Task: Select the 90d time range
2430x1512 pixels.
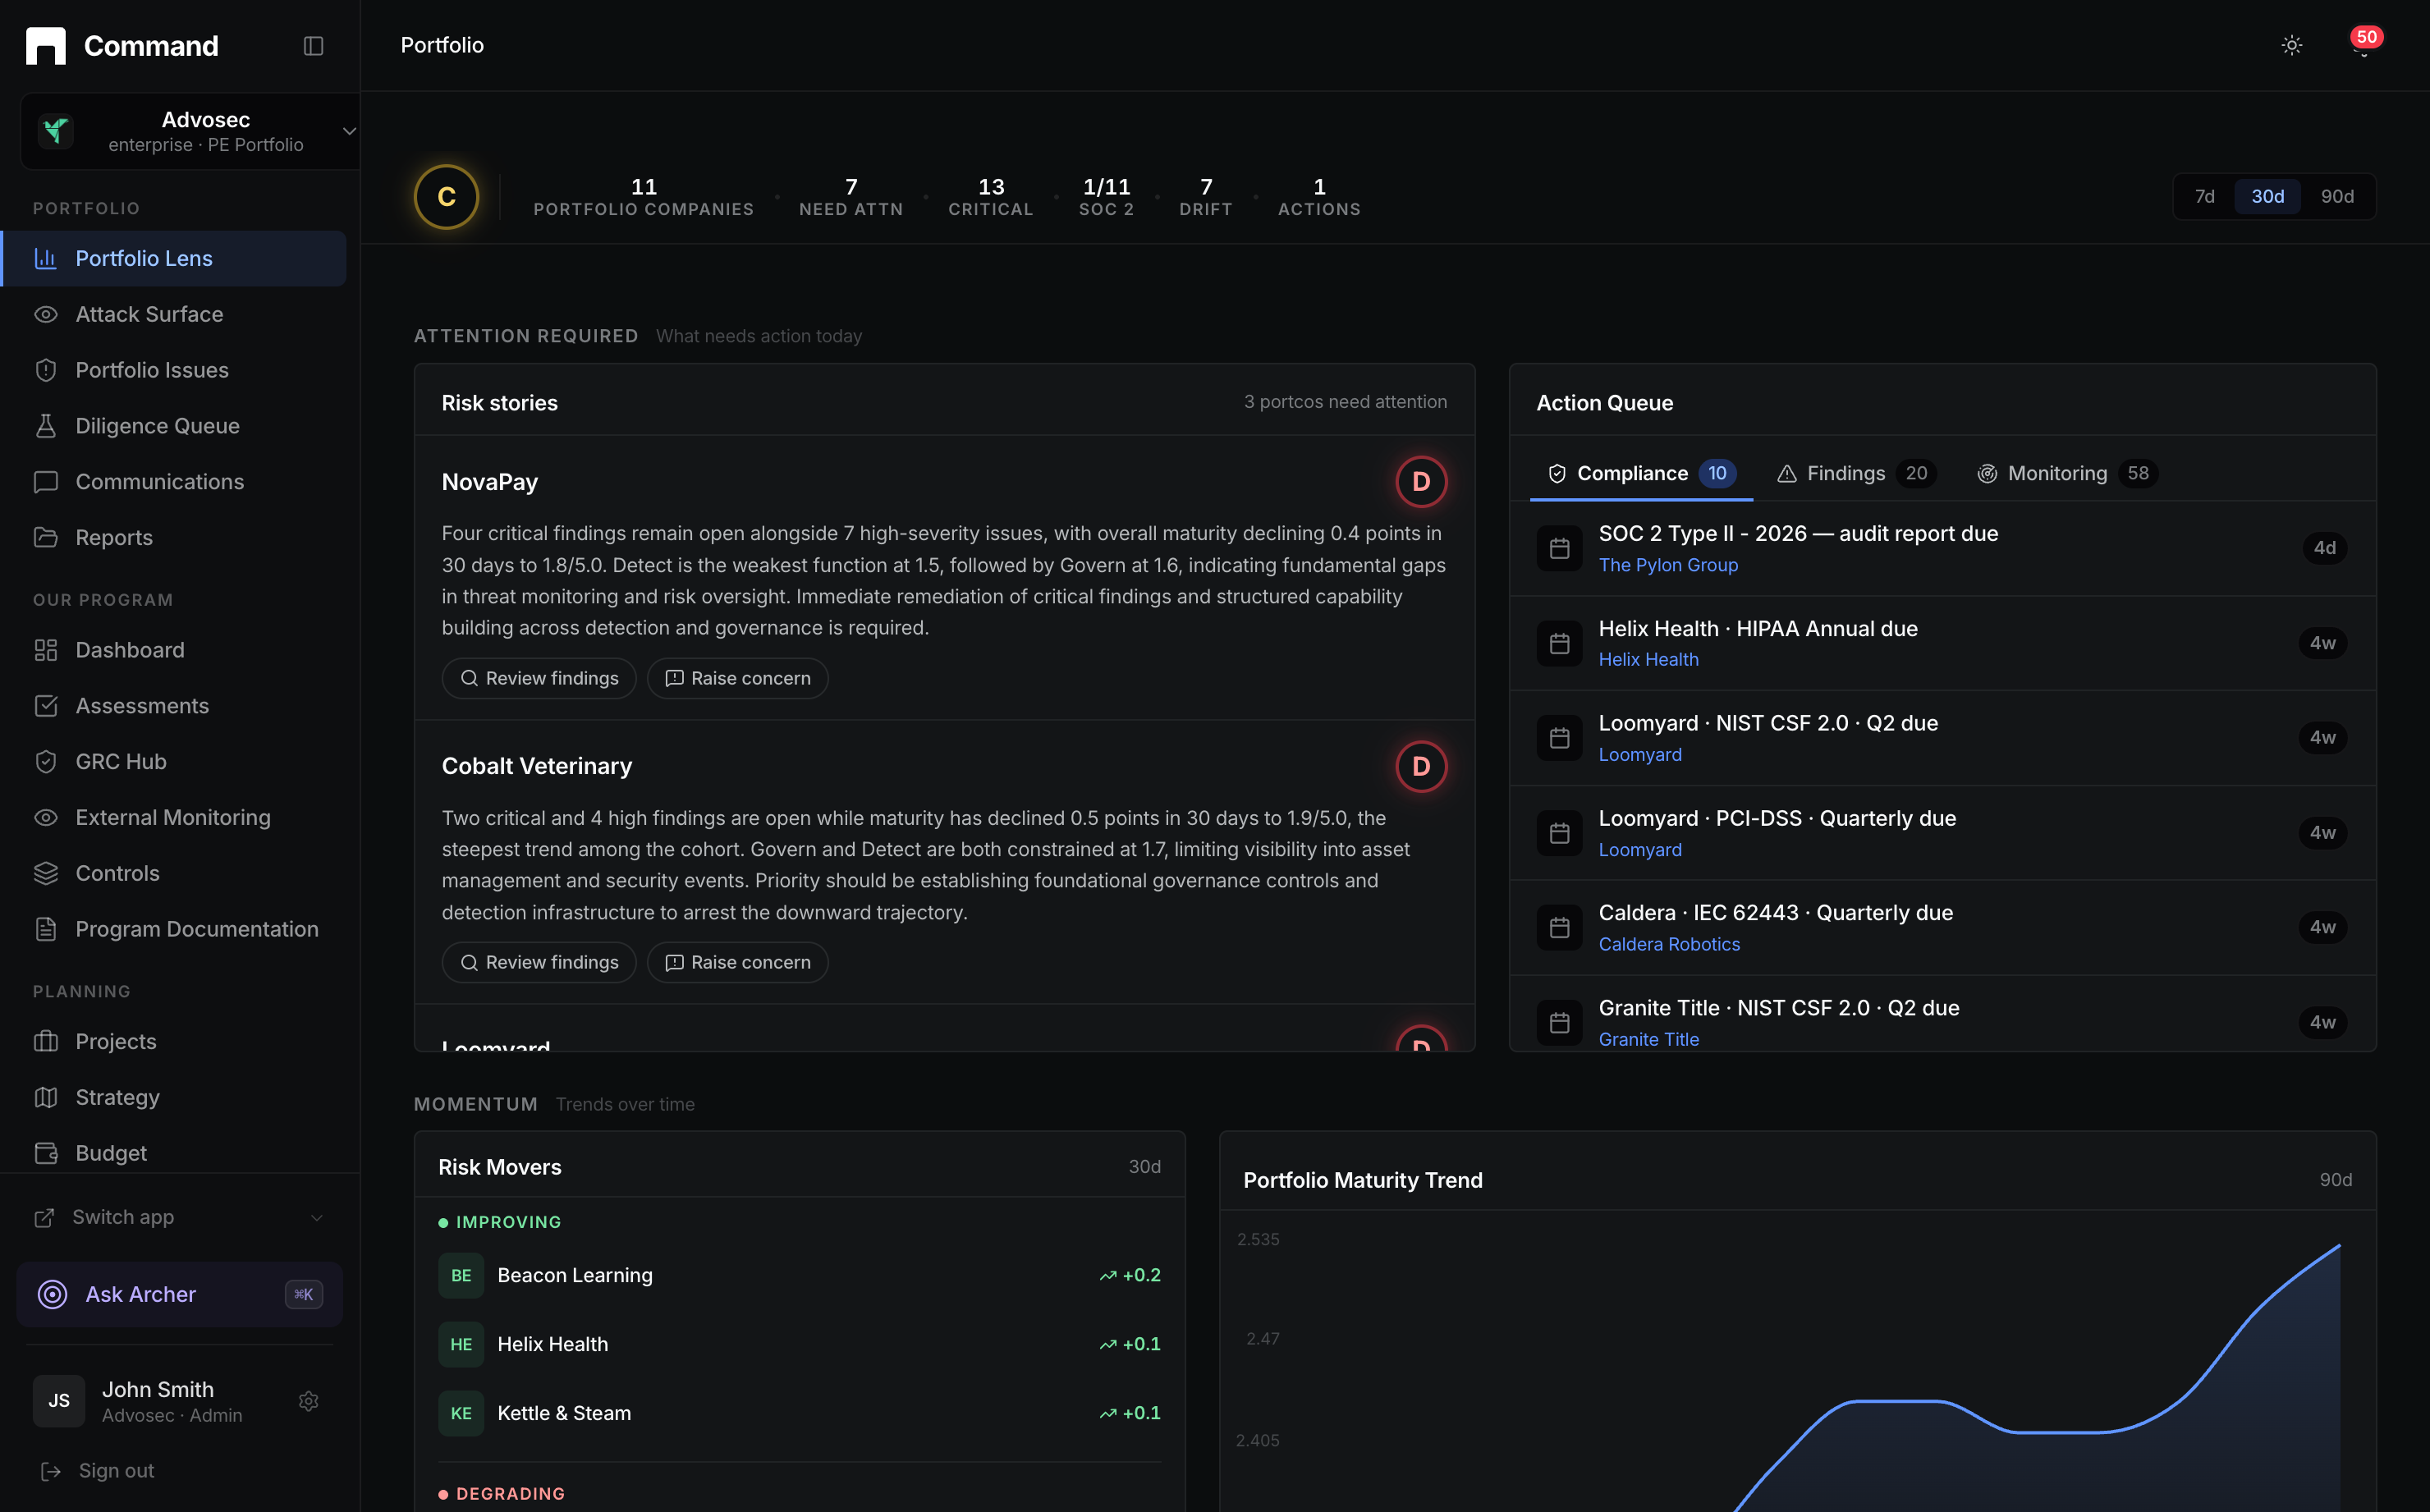Action: [2337, 197]
